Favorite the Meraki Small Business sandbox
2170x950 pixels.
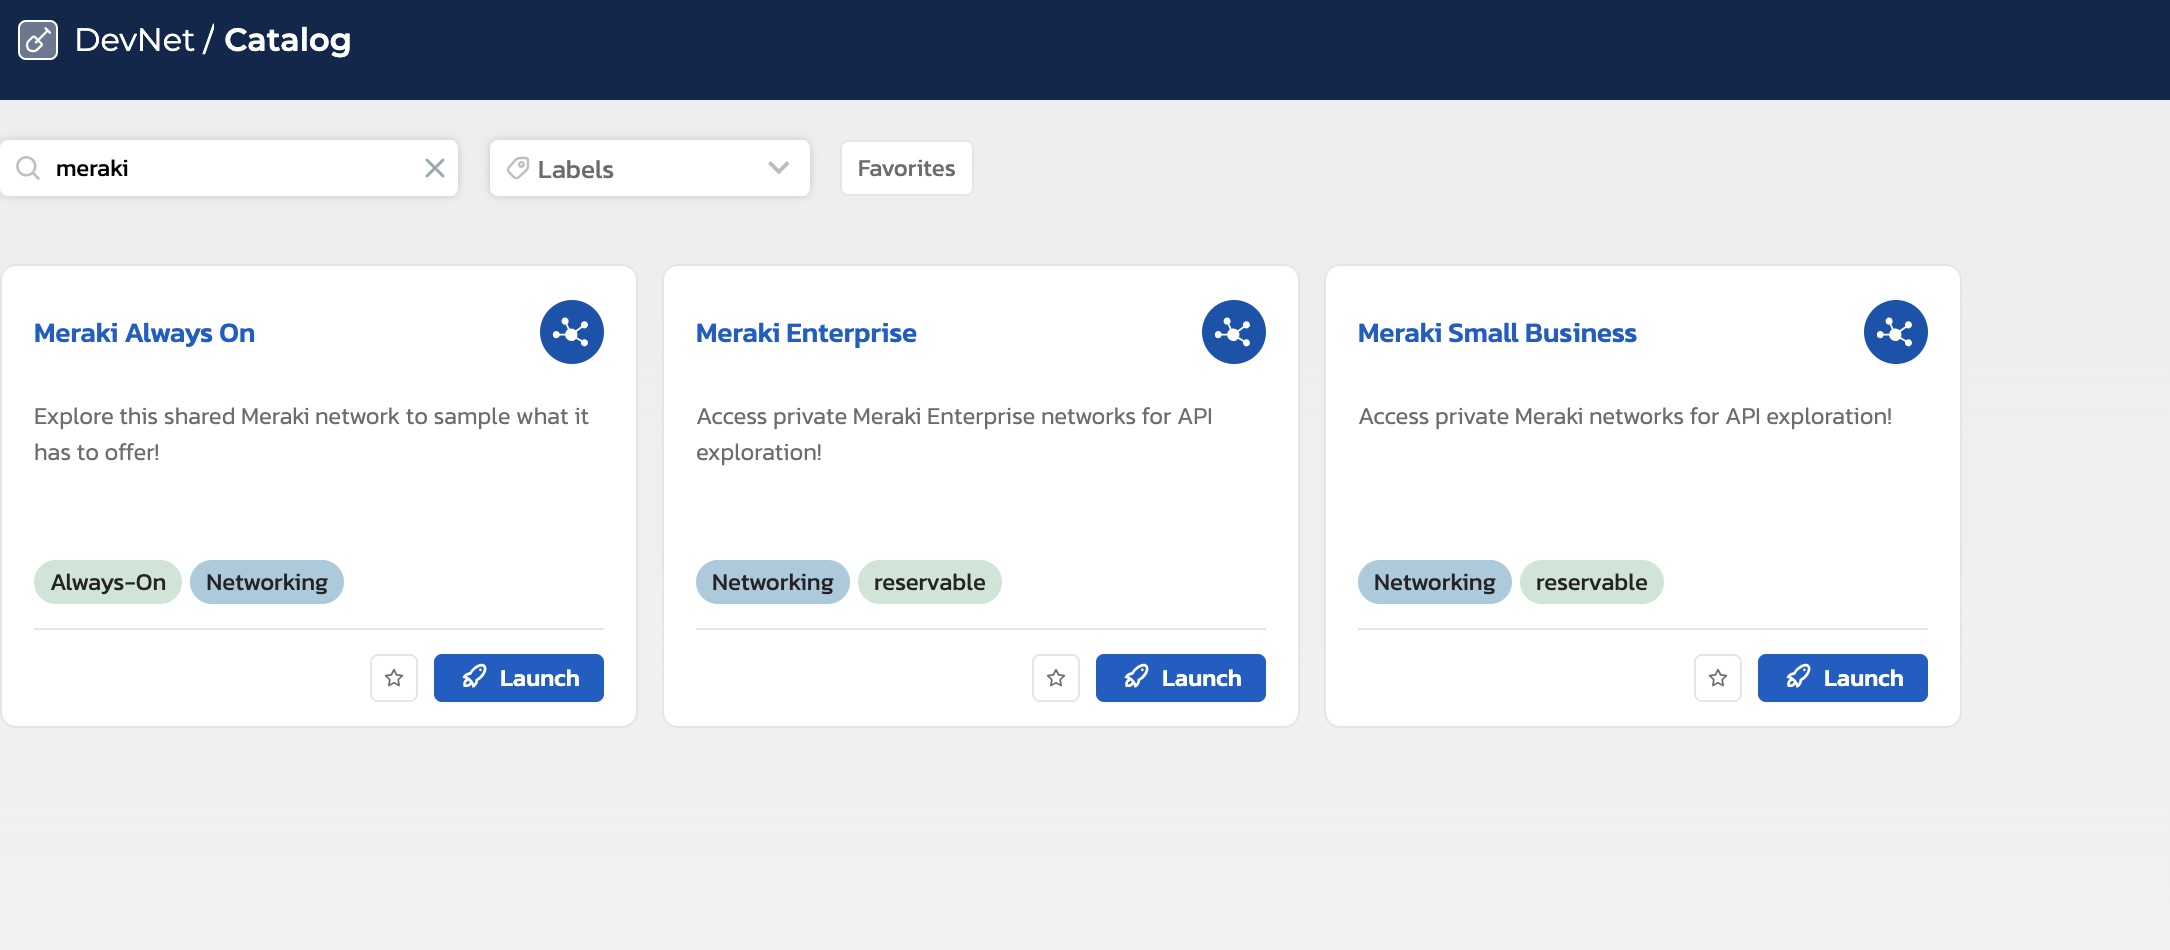tap(1718, 677)
